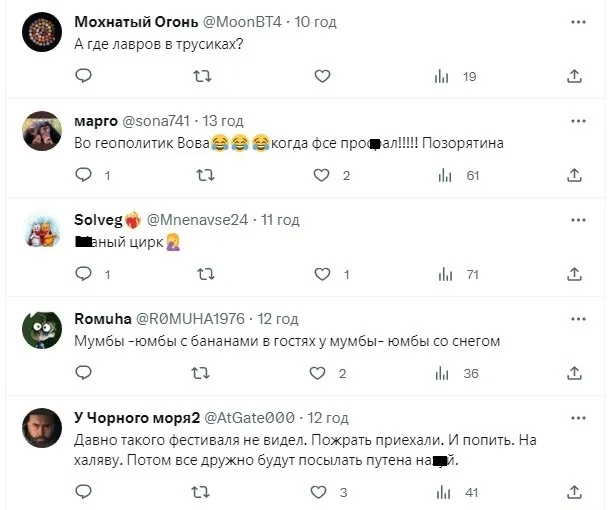Viewport: 611px width, 510px height.
Task: Share Solveg's tweet
Action: pos(574,274)
